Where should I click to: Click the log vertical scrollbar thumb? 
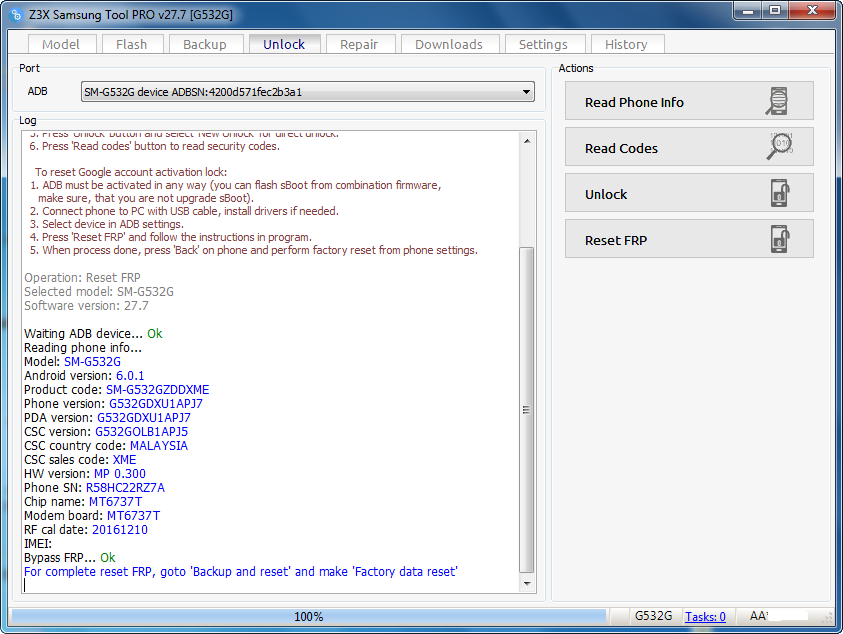[x=527, y=410]
